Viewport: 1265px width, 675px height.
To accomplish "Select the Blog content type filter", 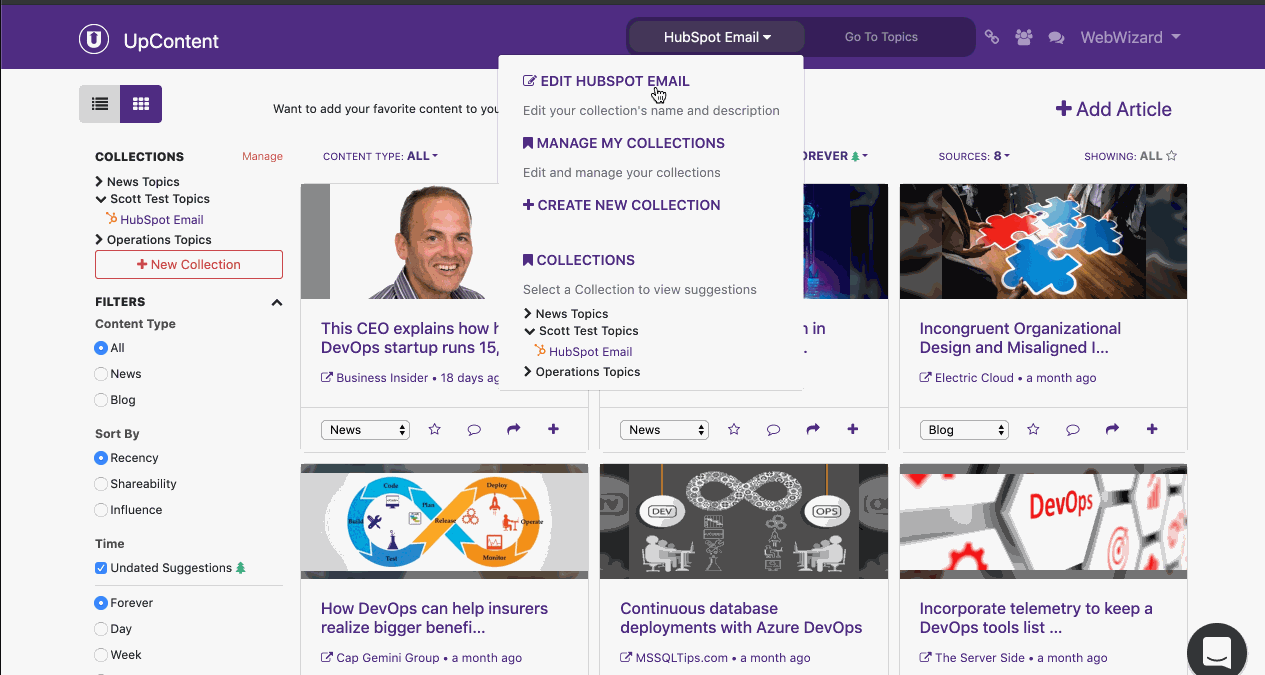I will (x=100, y=399).
